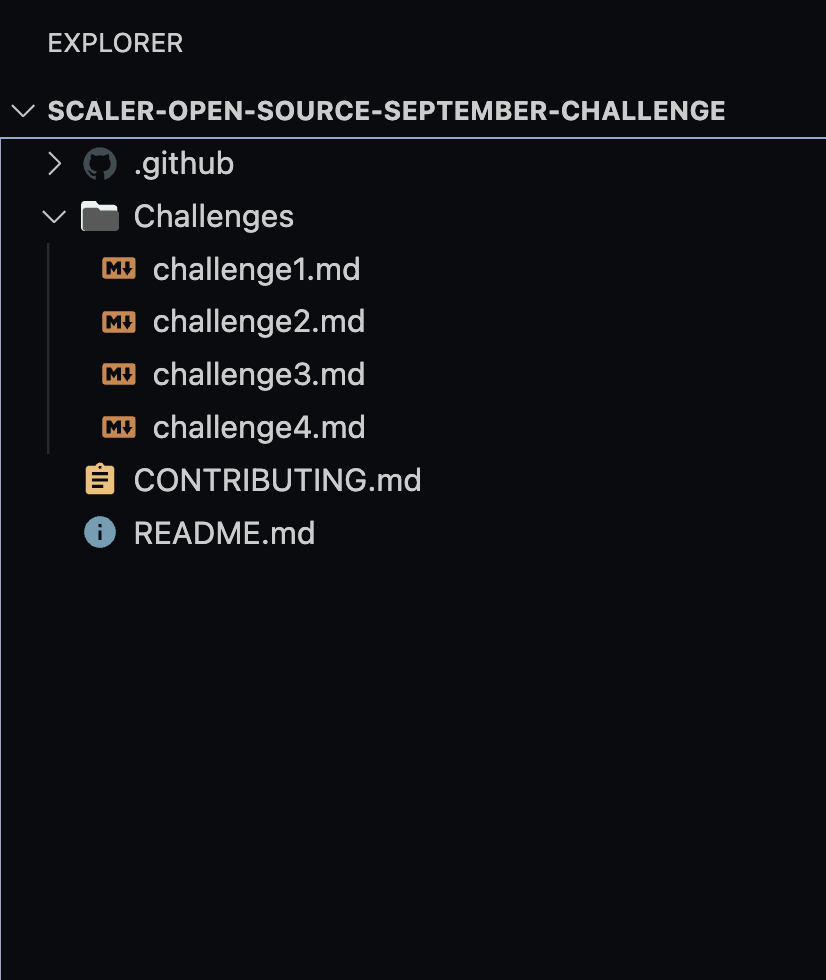Select the challenge4.md file
This screenshot has height=980, width=826.
click(x=258, y=427)
